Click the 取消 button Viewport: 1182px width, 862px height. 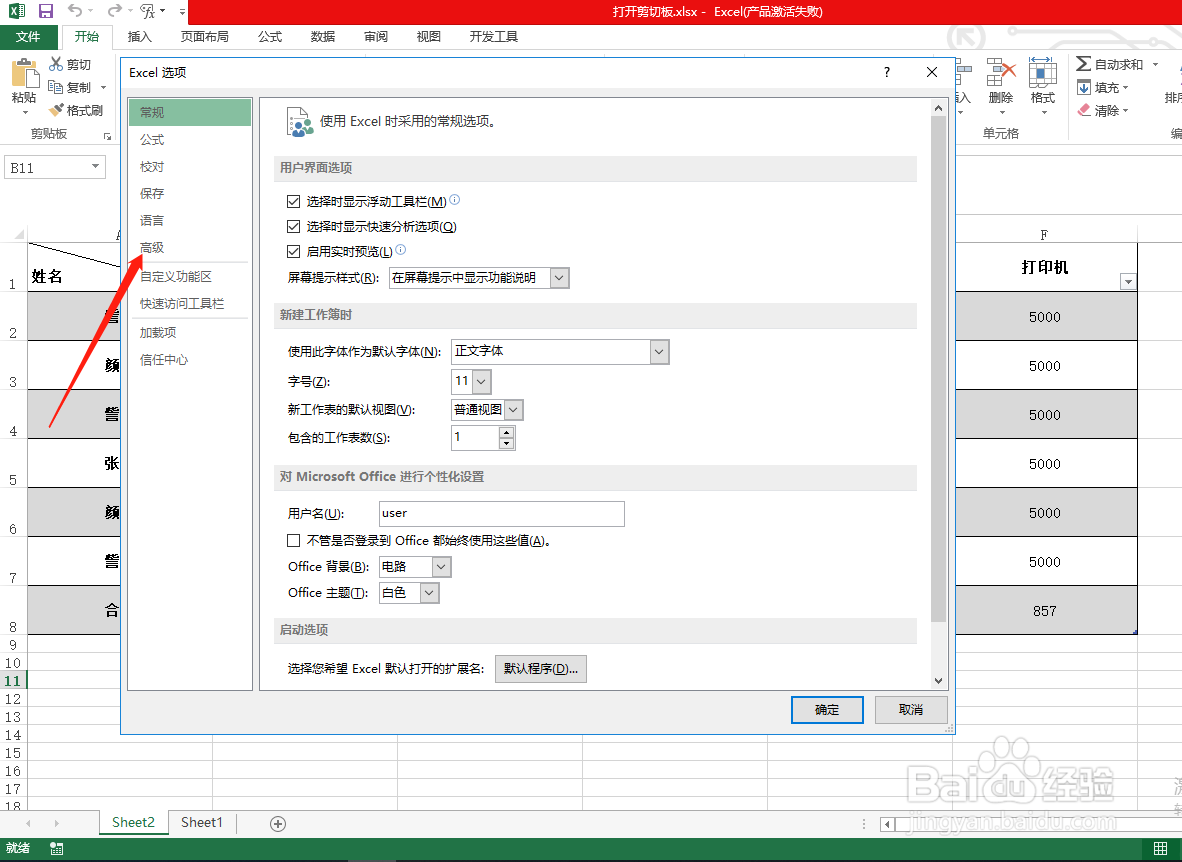click(x=911, y=710)
